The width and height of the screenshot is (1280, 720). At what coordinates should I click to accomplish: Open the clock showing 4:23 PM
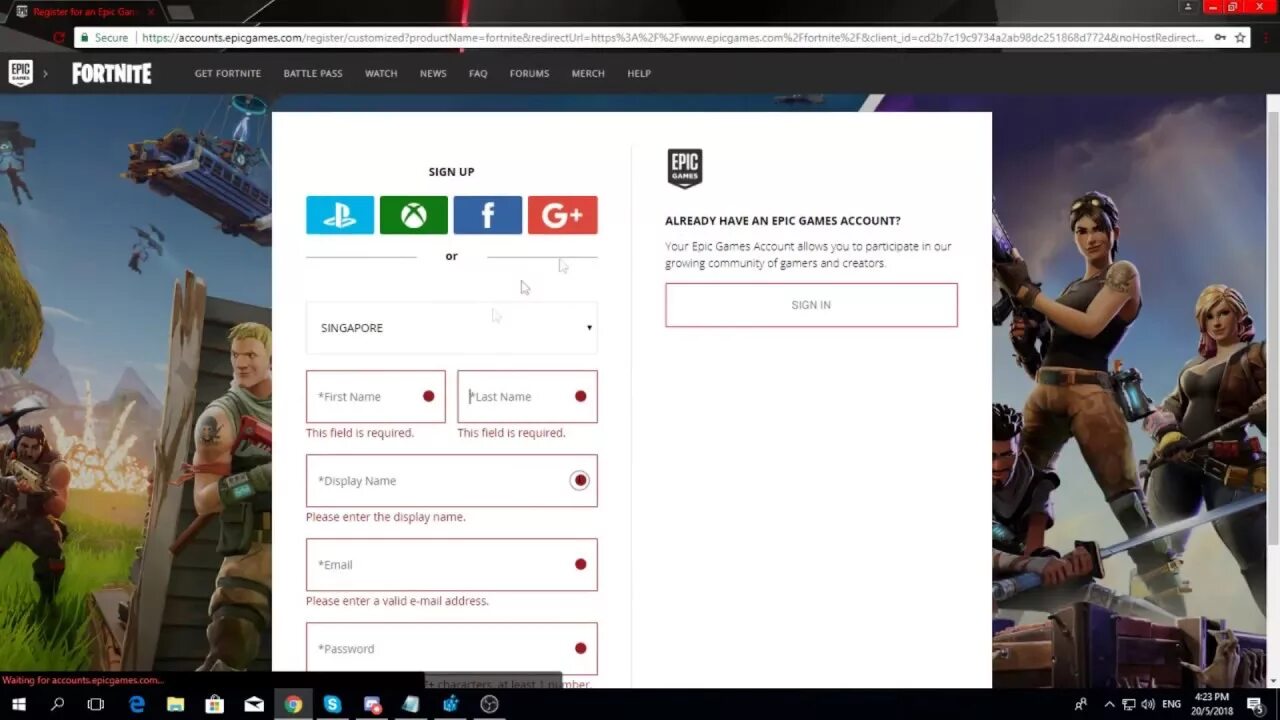(1211, 704)
